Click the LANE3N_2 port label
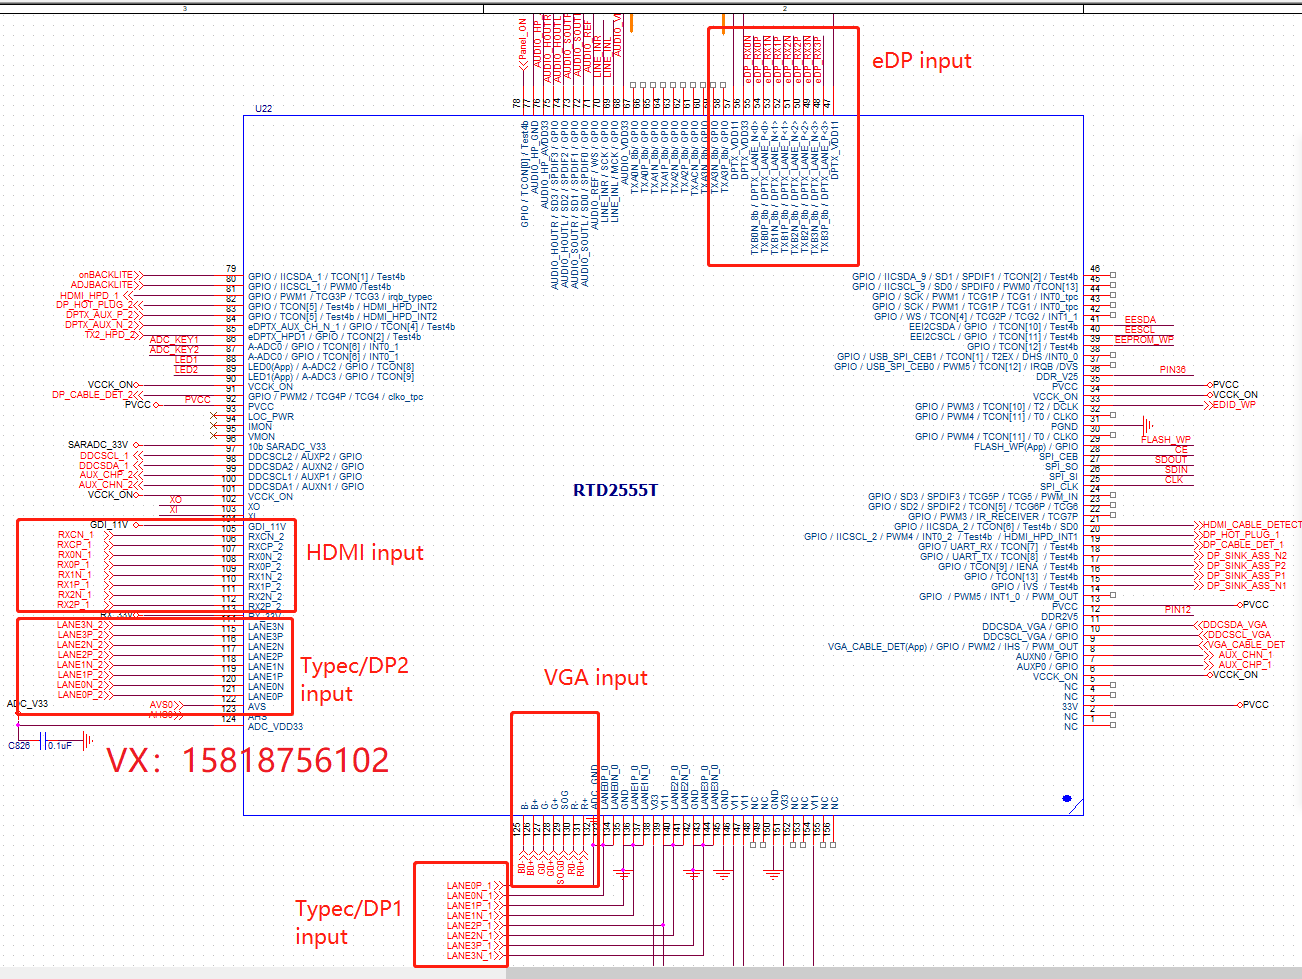The image size is (1302, 979). (x=81, y=625)
